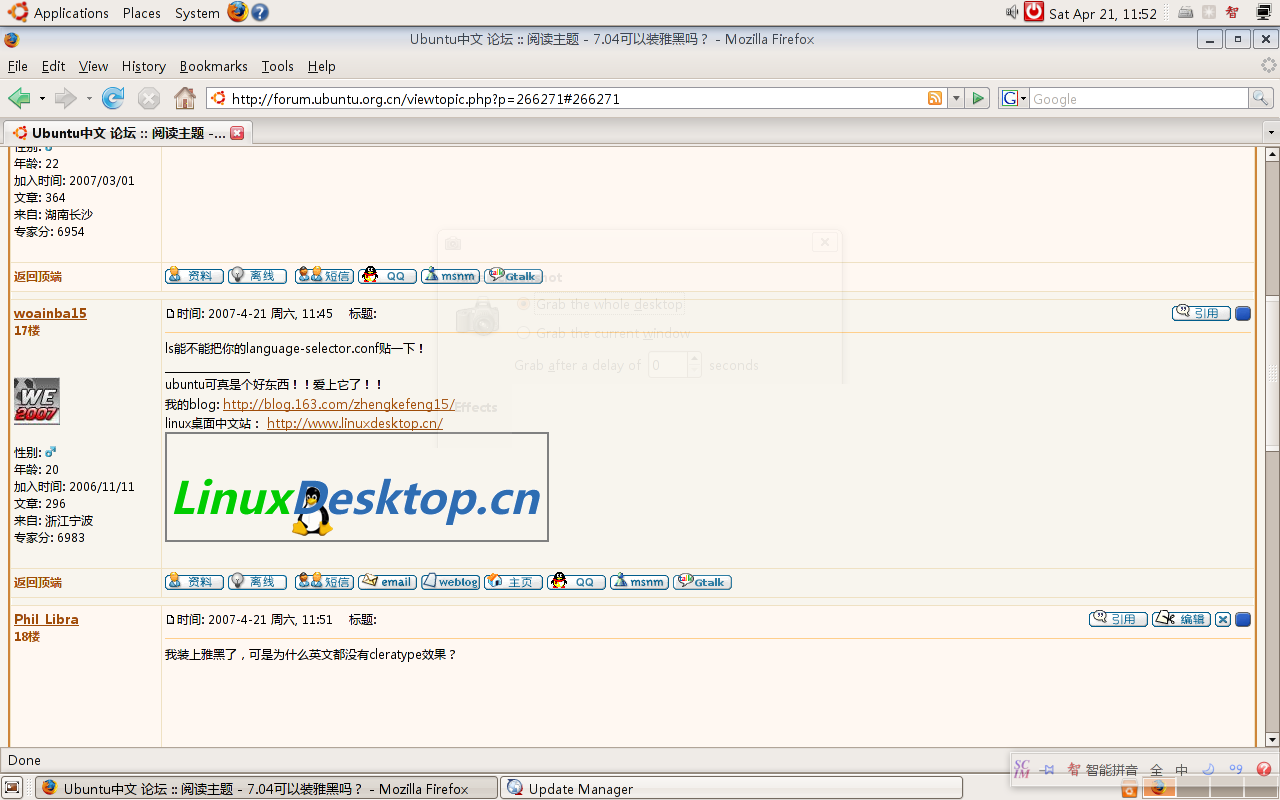Click 返回顶端 below woainba15's profile

coord(38,582)
